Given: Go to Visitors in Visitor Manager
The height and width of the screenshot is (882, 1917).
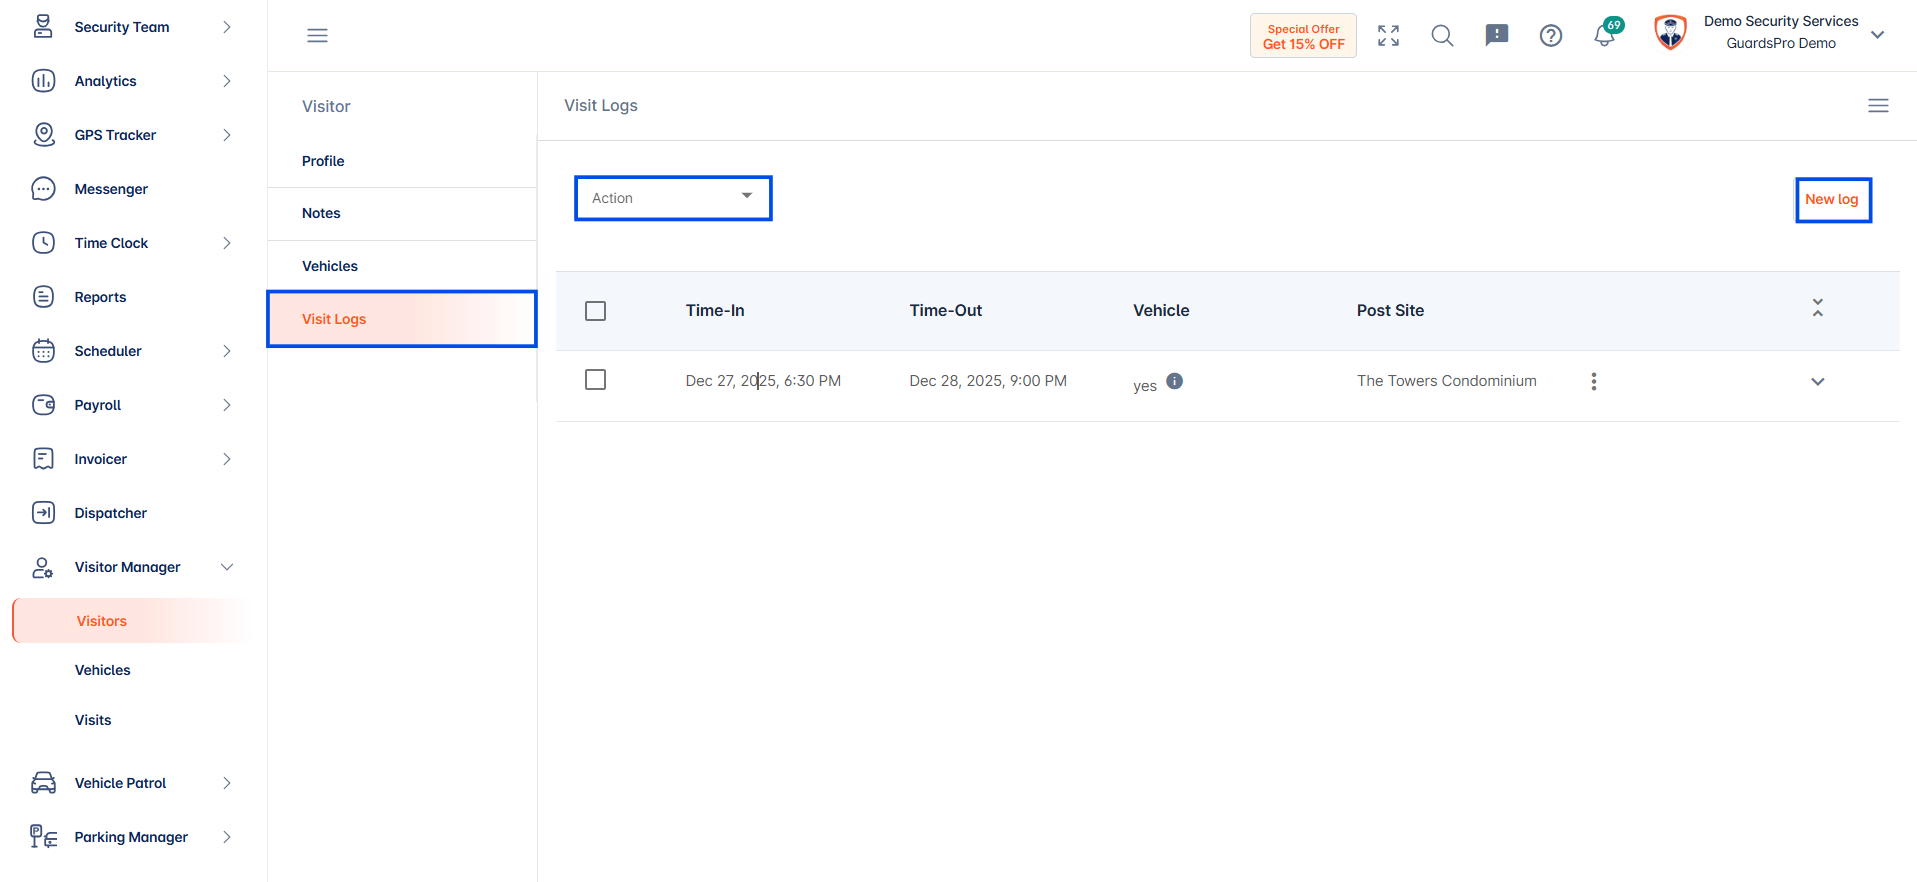Looking at the screenshot, I should pyautogui.click(x=130, y=621).
